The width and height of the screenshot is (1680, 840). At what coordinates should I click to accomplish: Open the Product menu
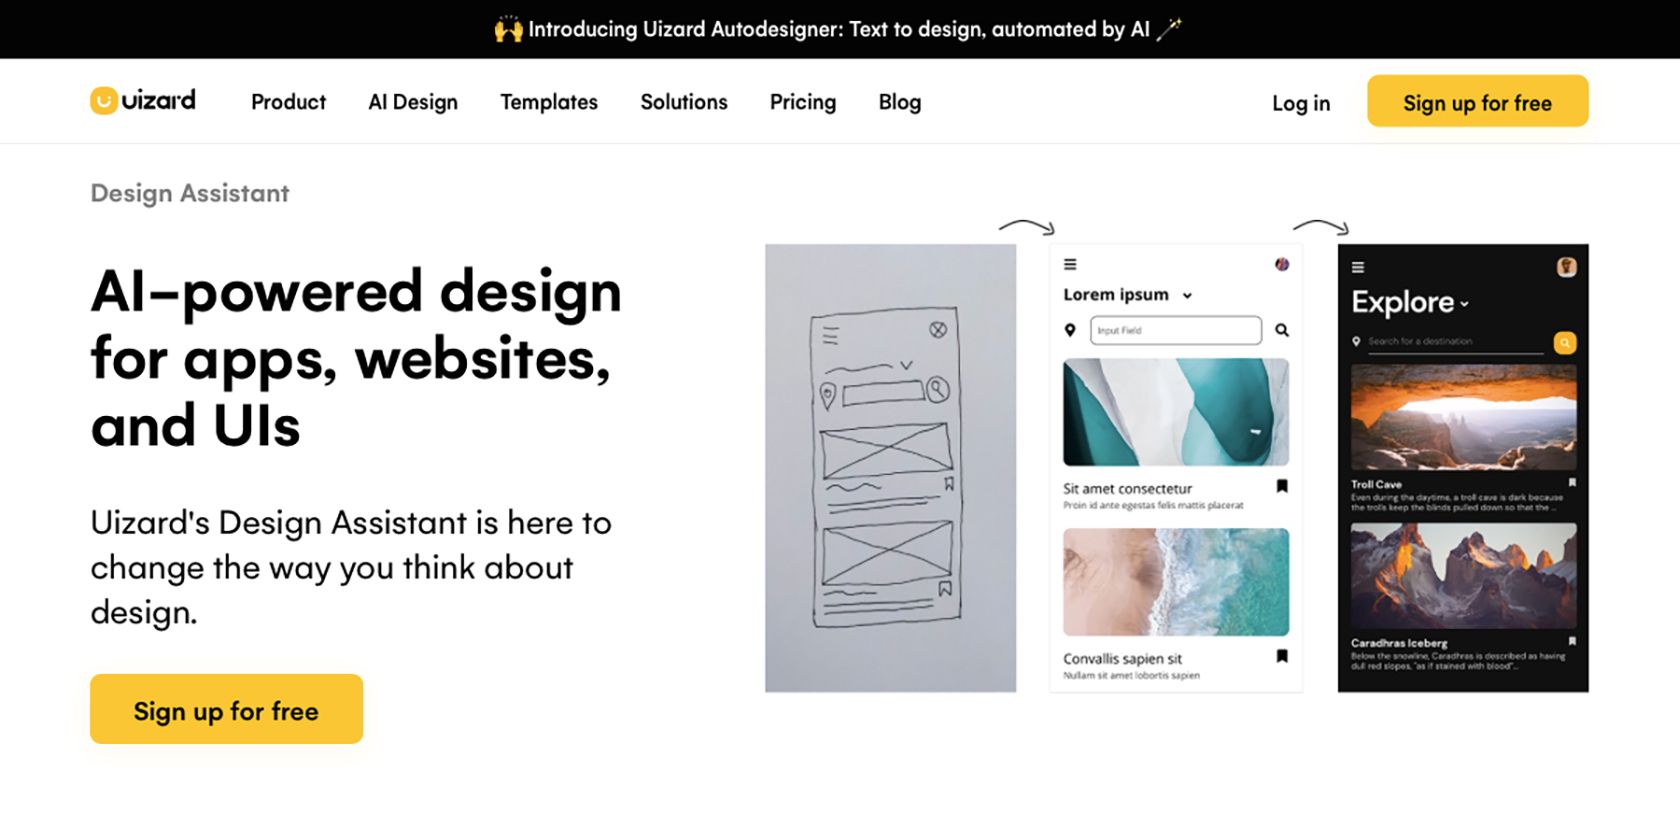coord(288,102)
